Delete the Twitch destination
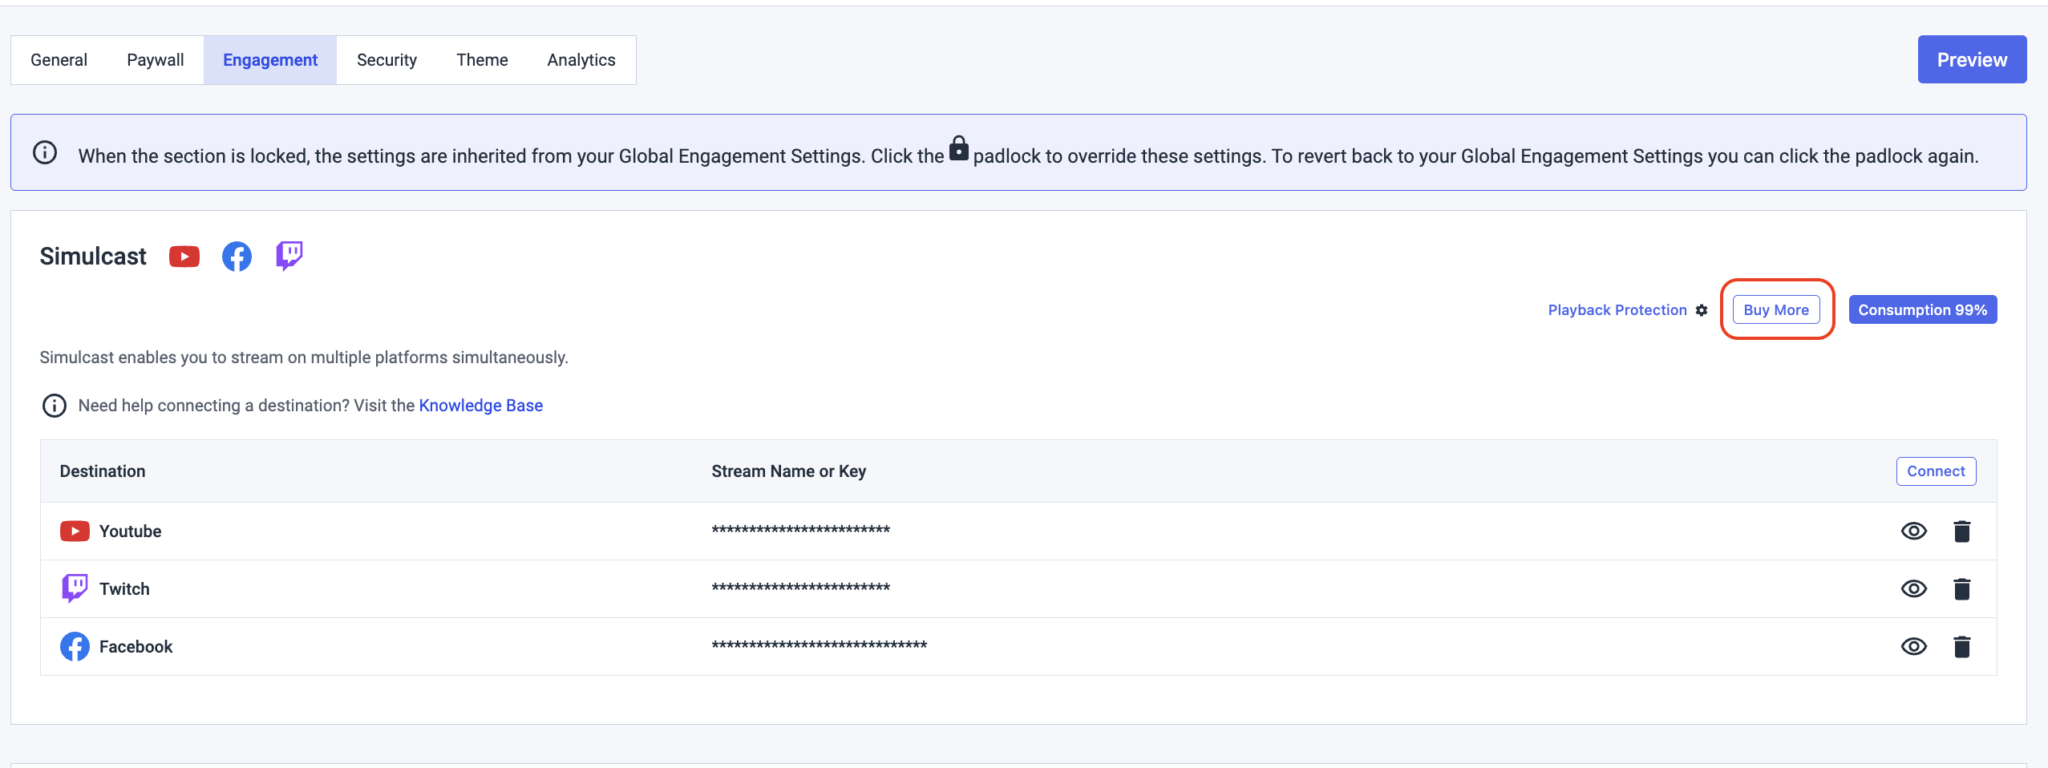2048x768 pixels. pos(1961,589)
